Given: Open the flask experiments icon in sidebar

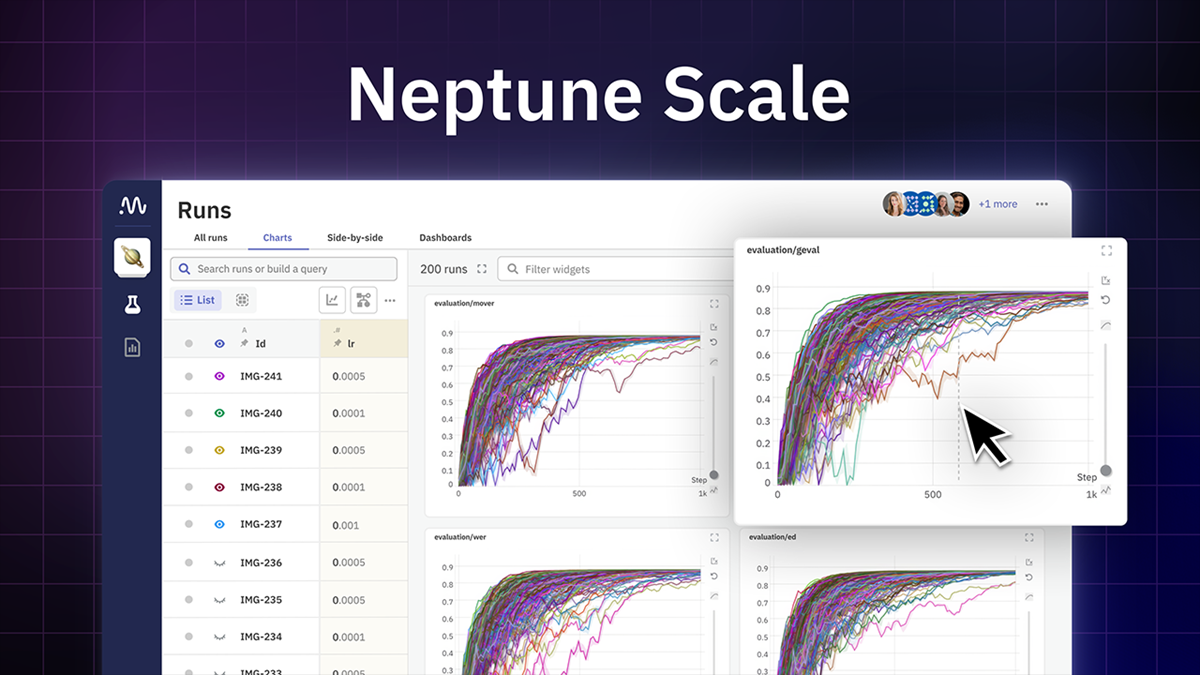Looking at the screenshot, I should click(x=132, y=305).
